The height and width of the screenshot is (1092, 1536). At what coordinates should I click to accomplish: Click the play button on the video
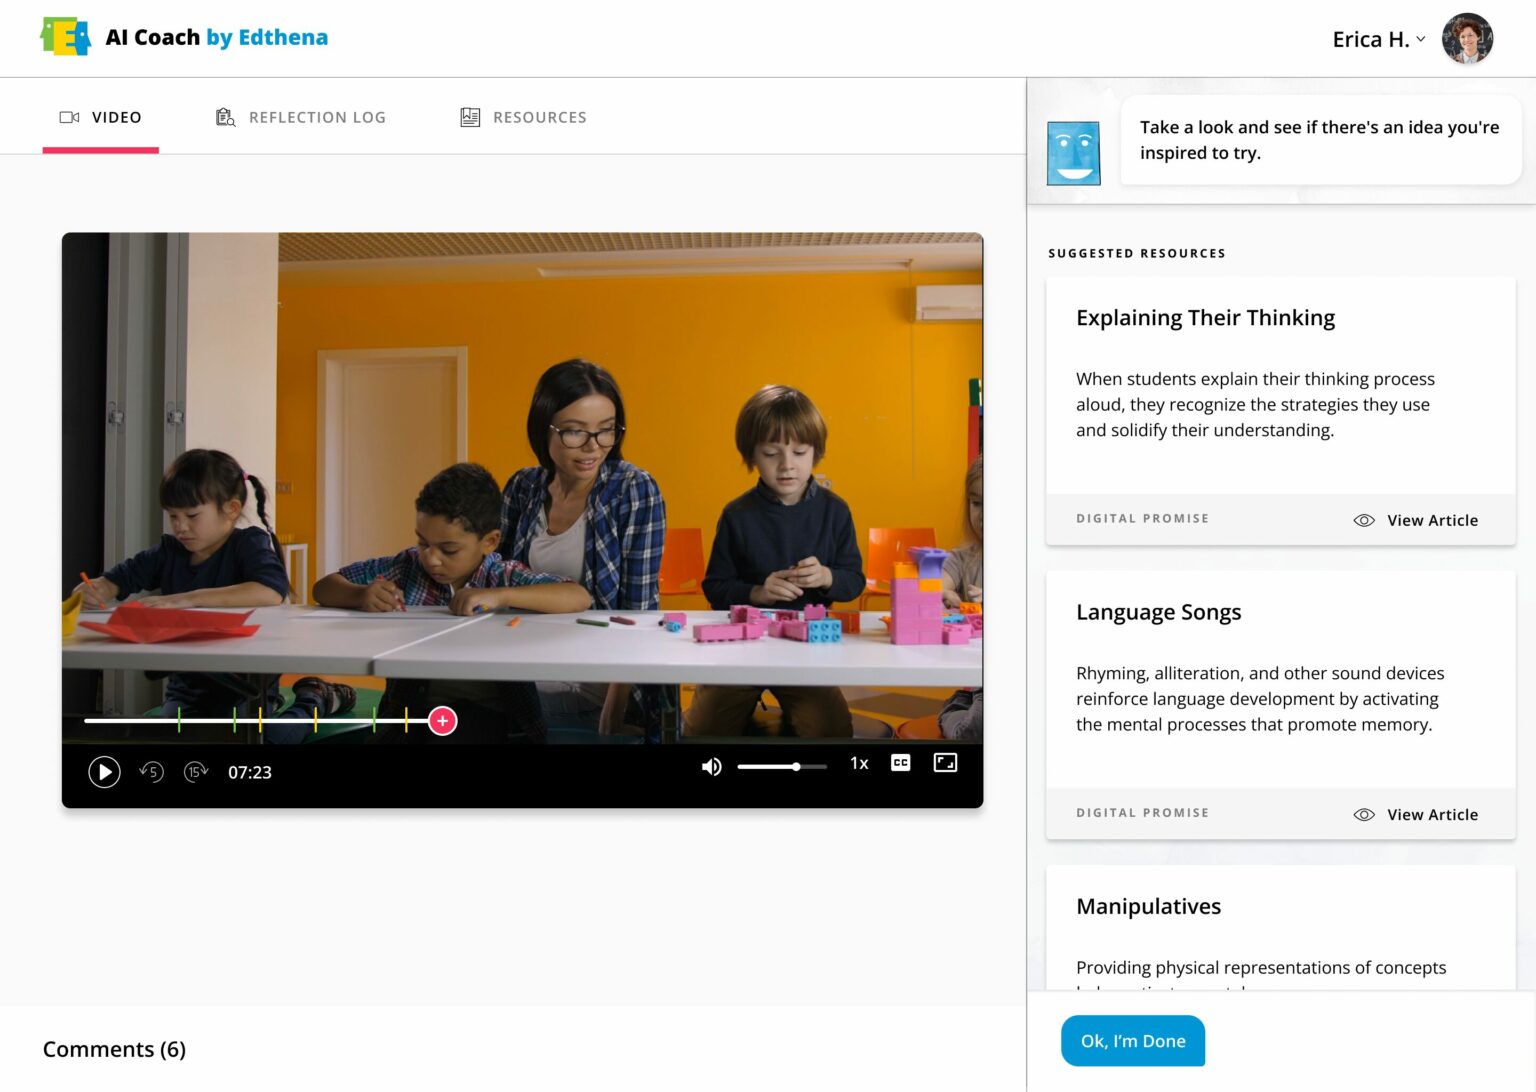(104, 772)
